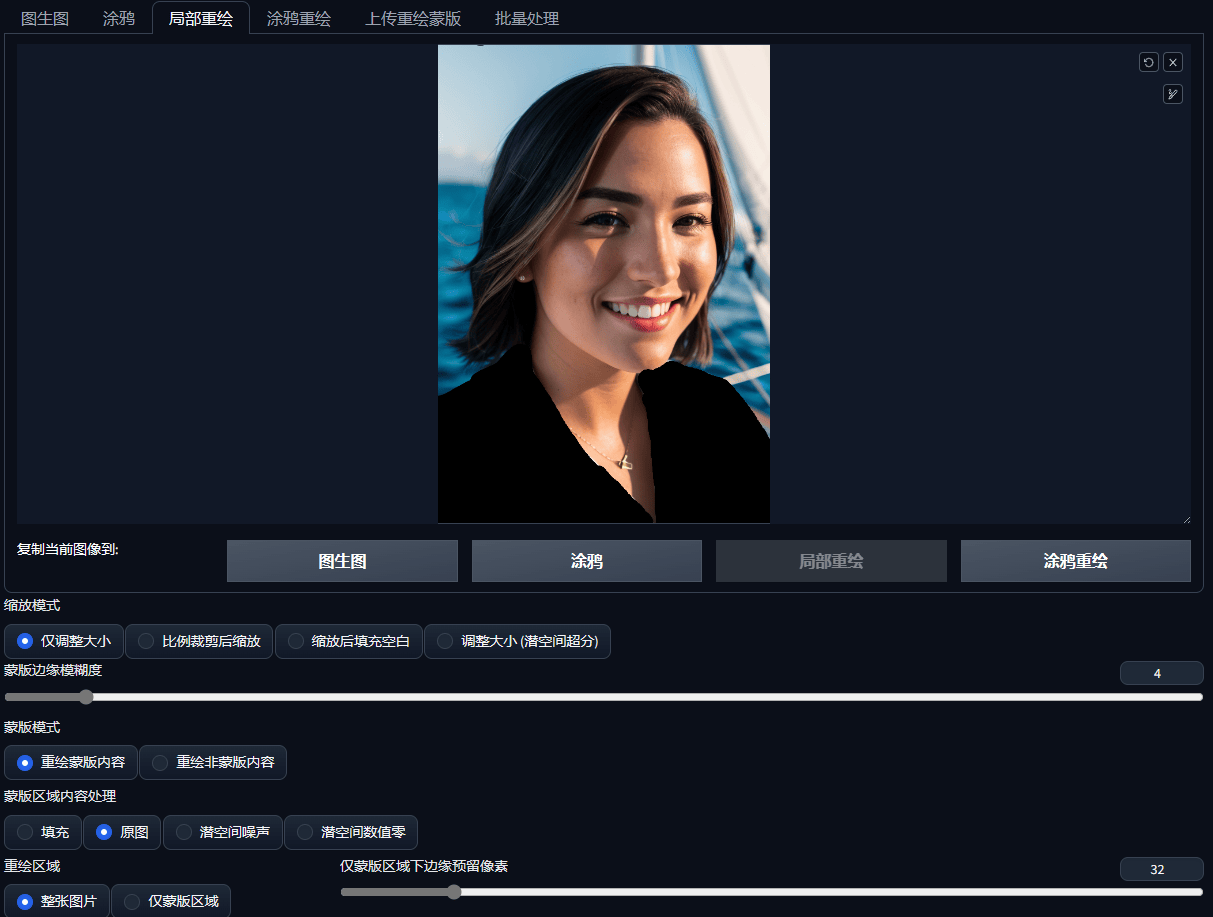Click the 蒙版边缘模糊度 value field

coord(1161,673)
